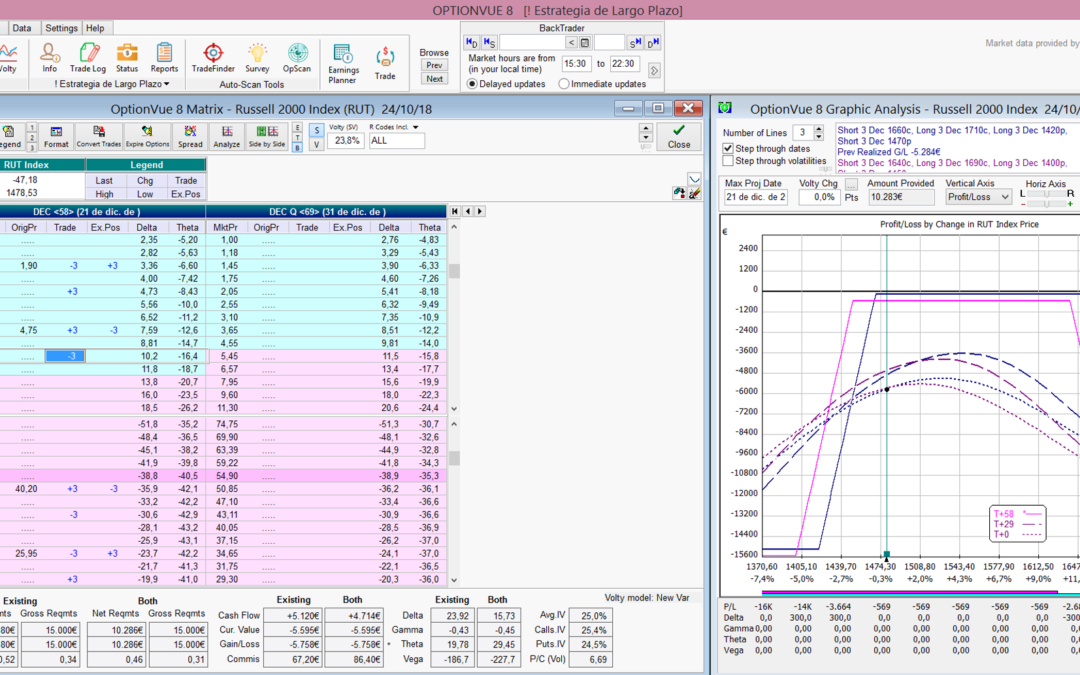Click Graphic Analysis window title icon
1080x675 pixels.
point(725,108)
